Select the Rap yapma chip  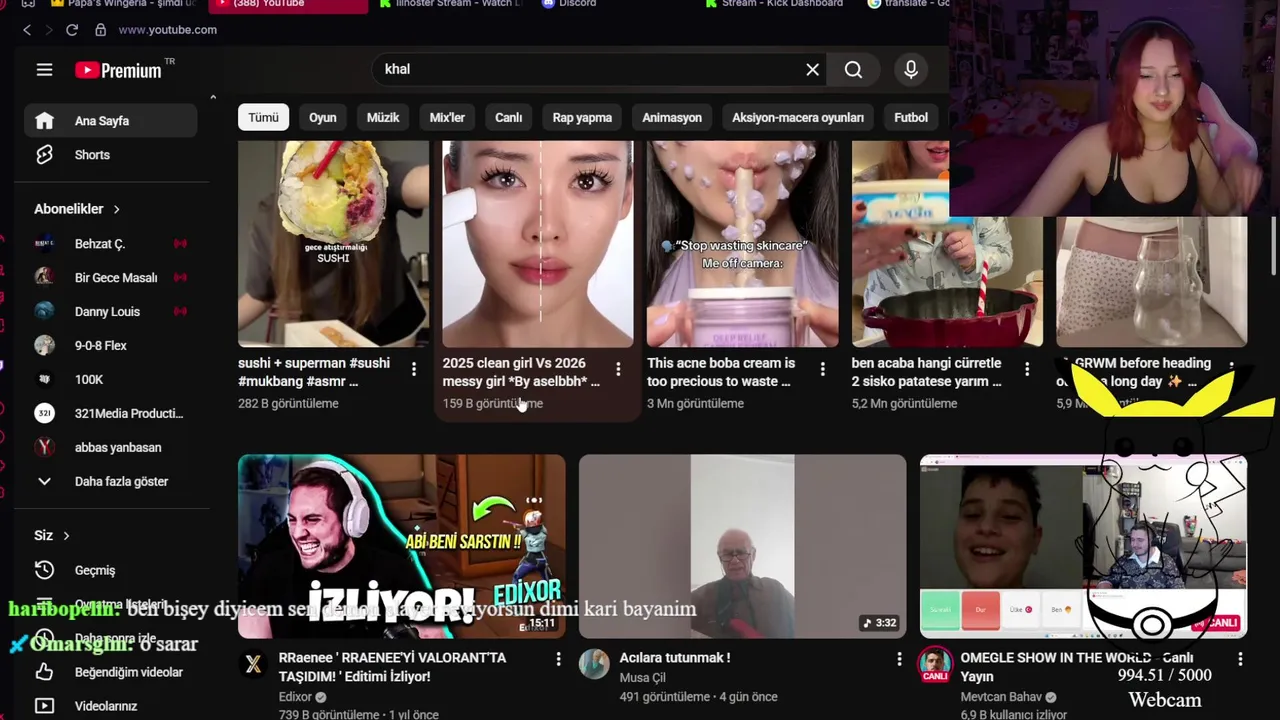point(582,117)
